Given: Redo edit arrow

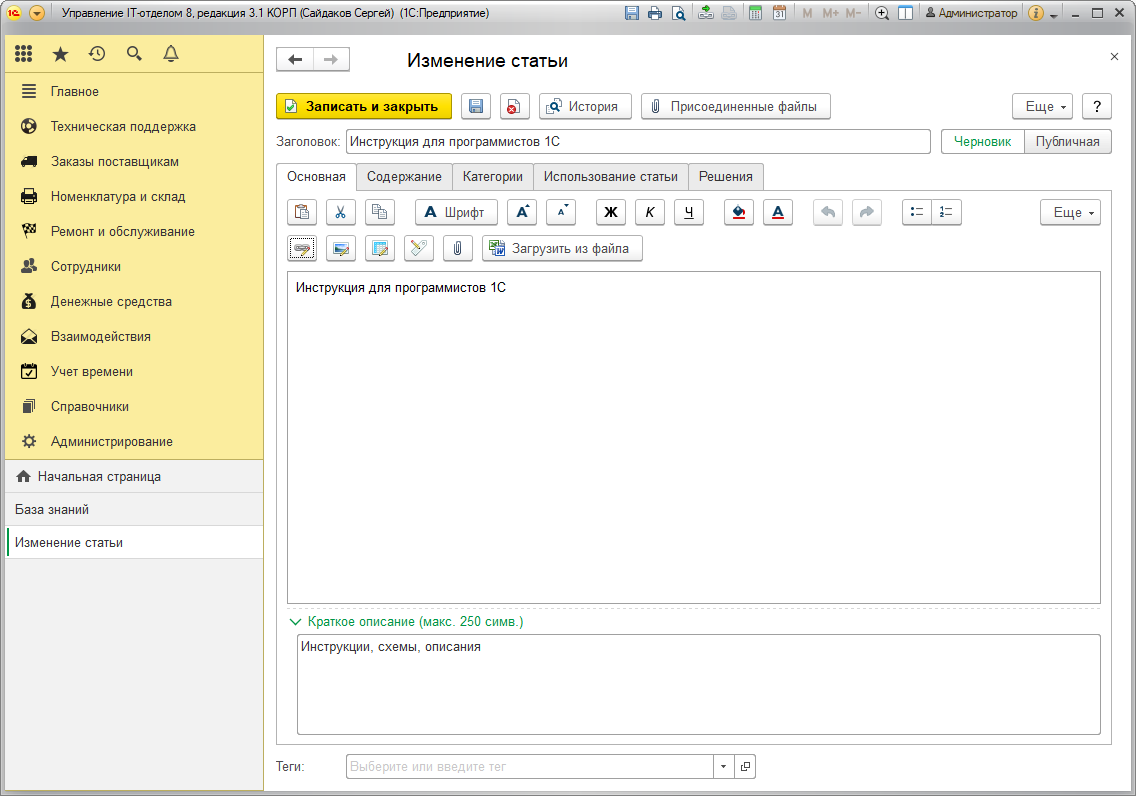Looking at the screenshot, I should (867, 212).
